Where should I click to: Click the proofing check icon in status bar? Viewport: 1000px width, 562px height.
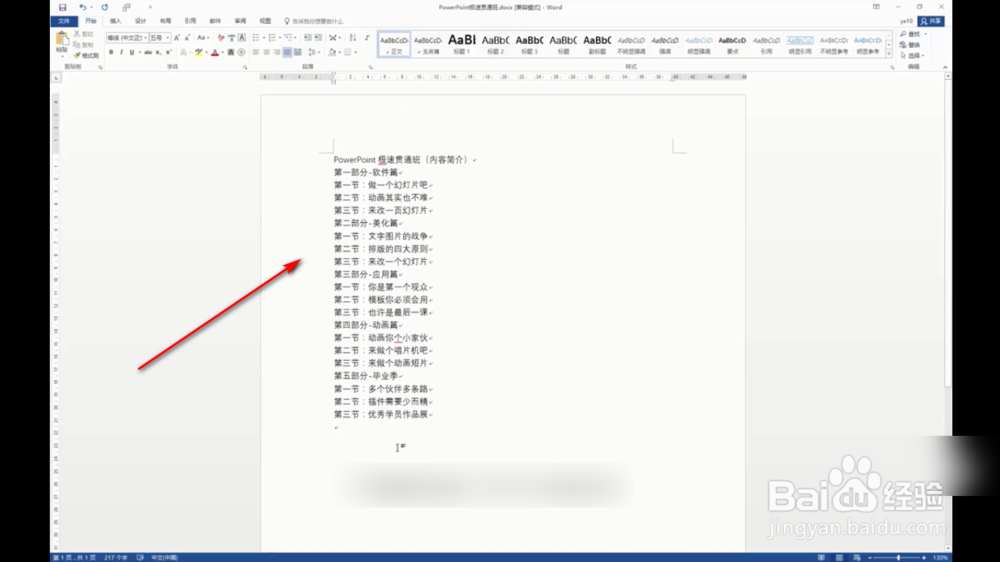coord(140,558)
